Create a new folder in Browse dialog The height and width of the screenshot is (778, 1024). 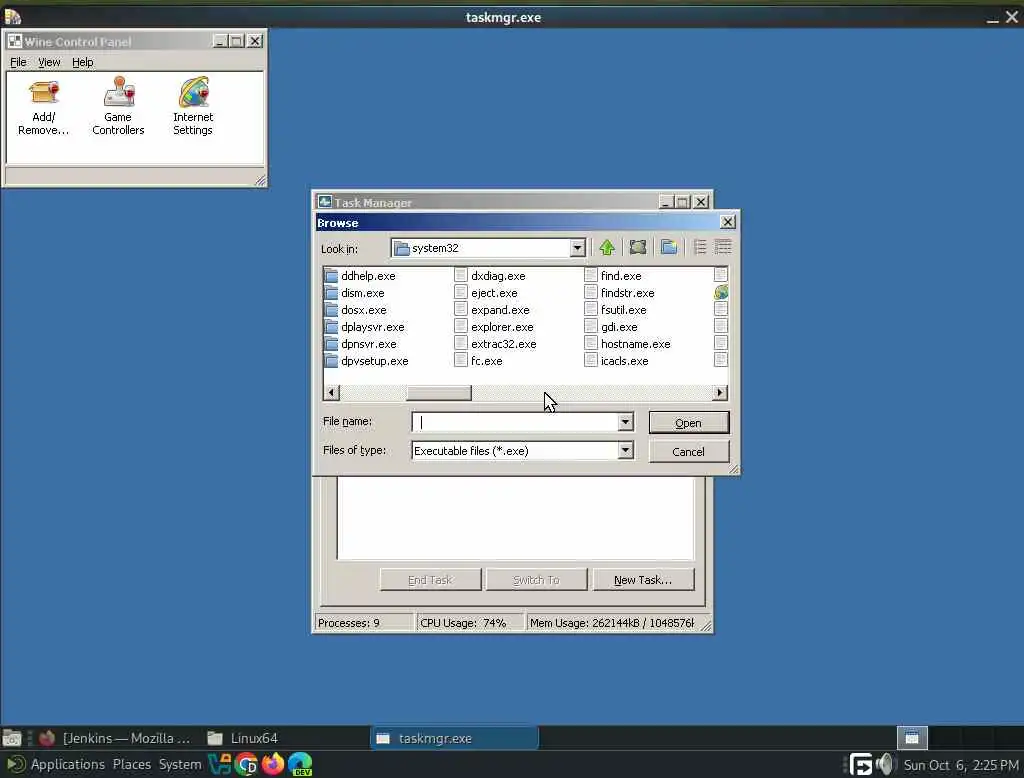tap(668, 248)
